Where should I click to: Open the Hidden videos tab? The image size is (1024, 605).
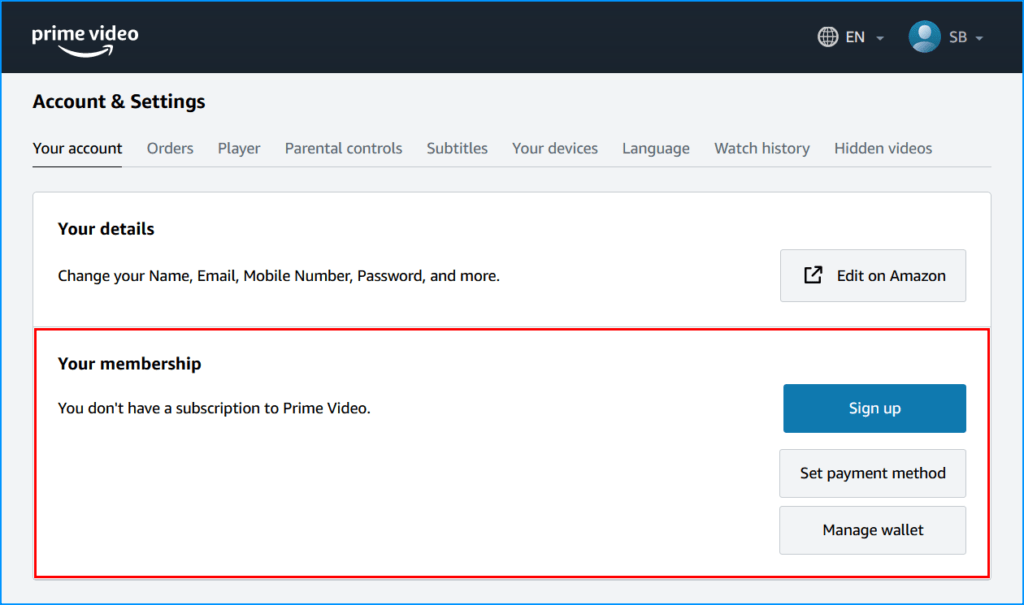point(883,148)
